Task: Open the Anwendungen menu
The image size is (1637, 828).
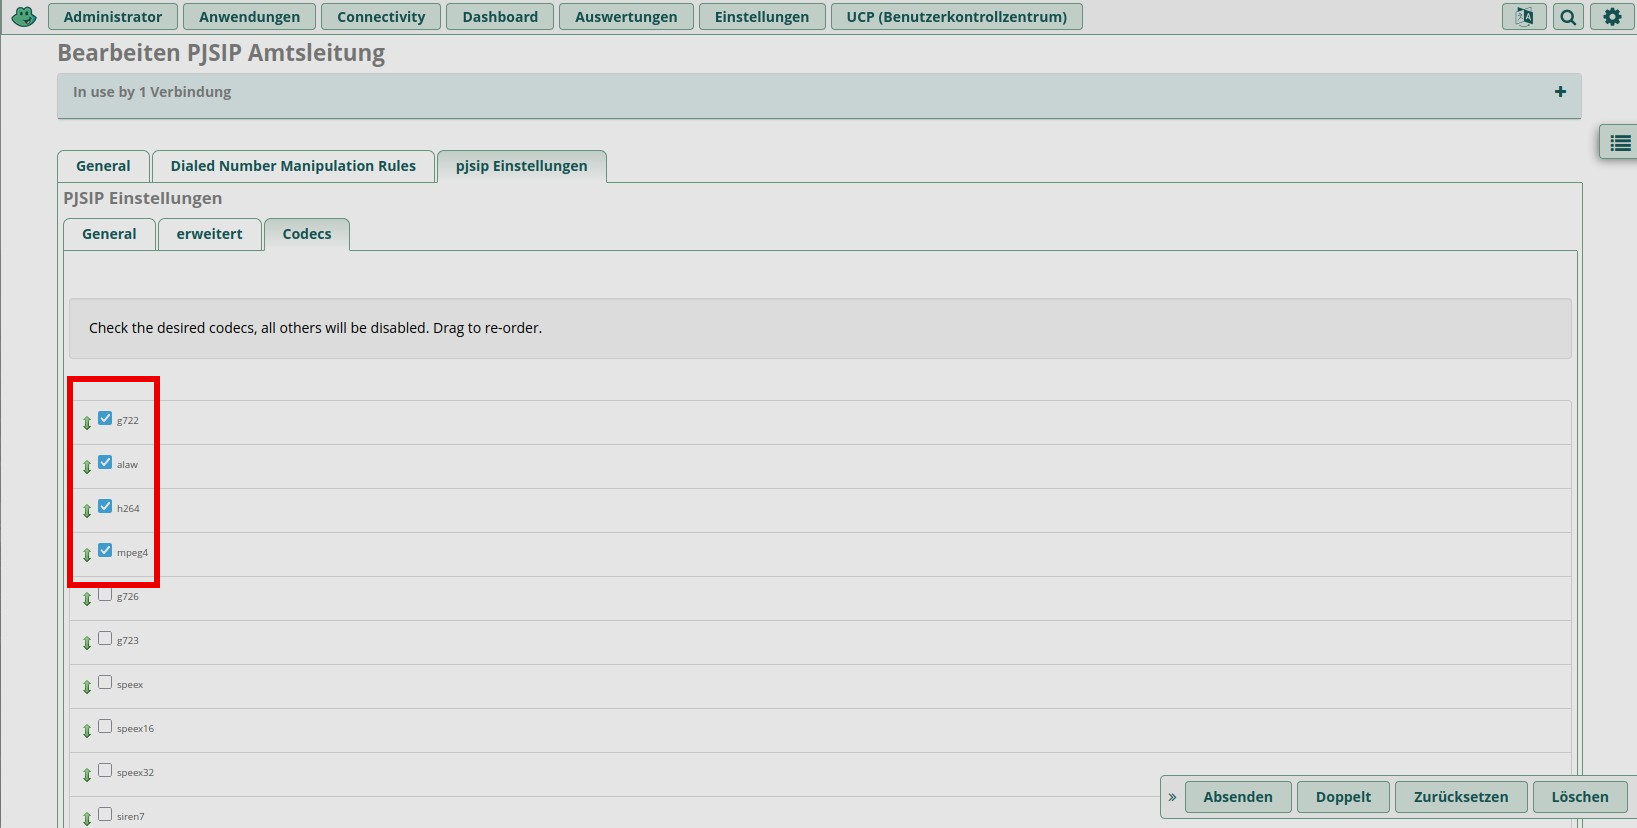Action: coord(249,17)
